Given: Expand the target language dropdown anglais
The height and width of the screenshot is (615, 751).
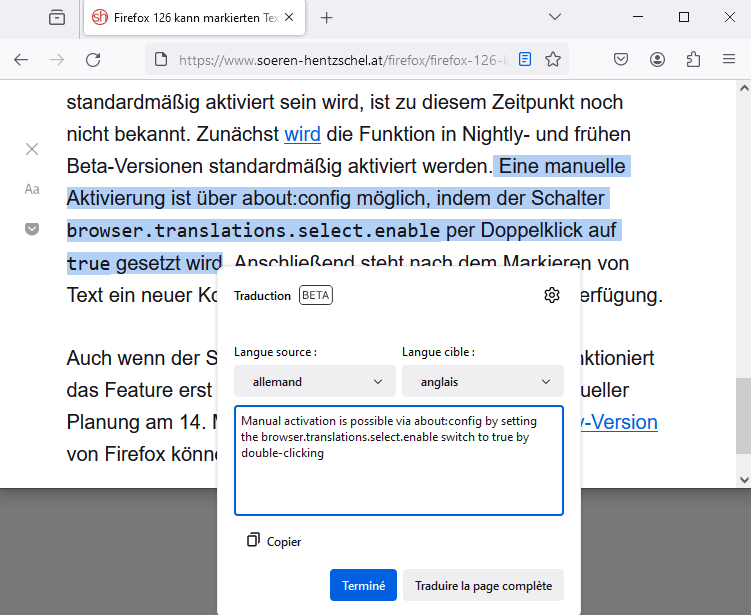Looking at the screenshot, I should point(482,381).
